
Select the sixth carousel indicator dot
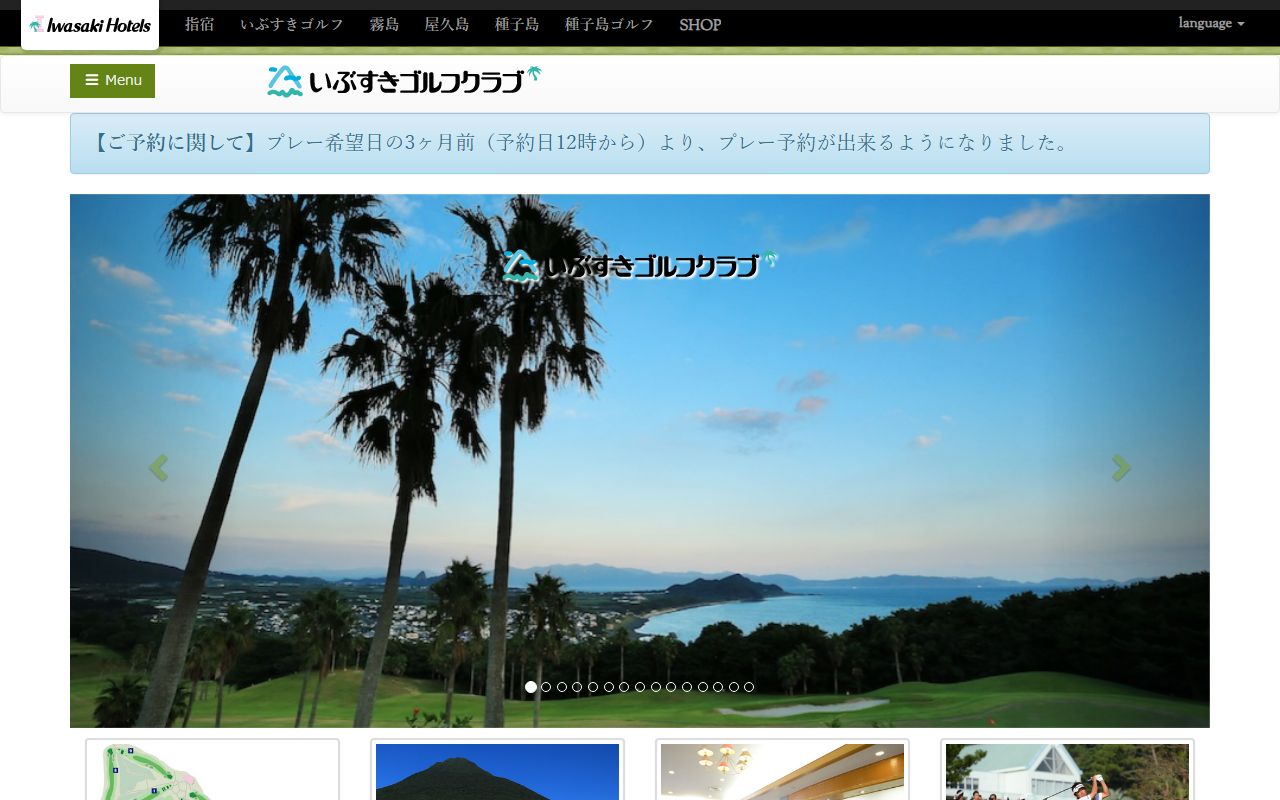pos(609,687)
